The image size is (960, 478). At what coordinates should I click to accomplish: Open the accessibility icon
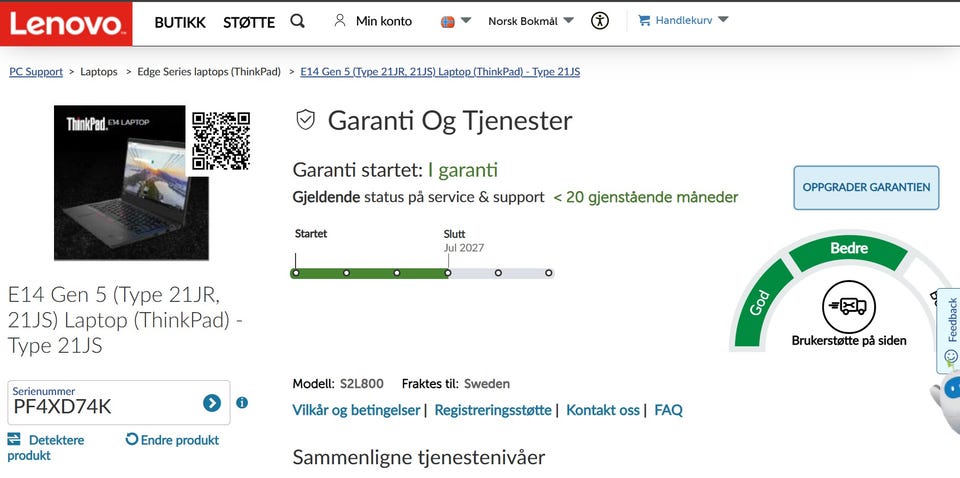pyautogui.click(x=600, y=21)
